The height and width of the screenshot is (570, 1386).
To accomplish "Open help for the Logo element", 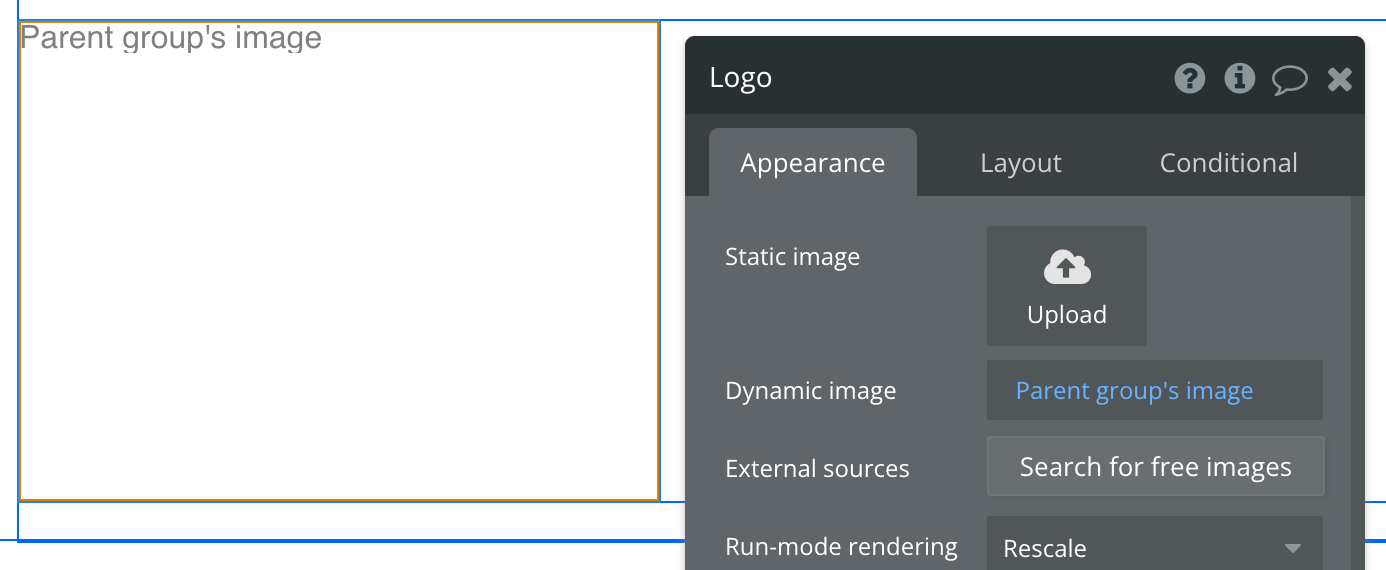I will pos(1189,78).
